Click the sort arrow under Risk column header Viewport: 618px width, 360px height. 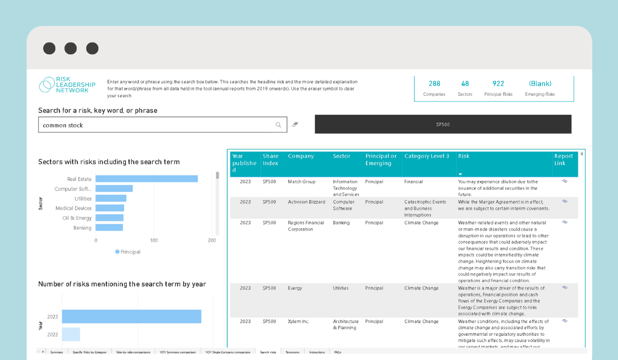tap(460, 174)
